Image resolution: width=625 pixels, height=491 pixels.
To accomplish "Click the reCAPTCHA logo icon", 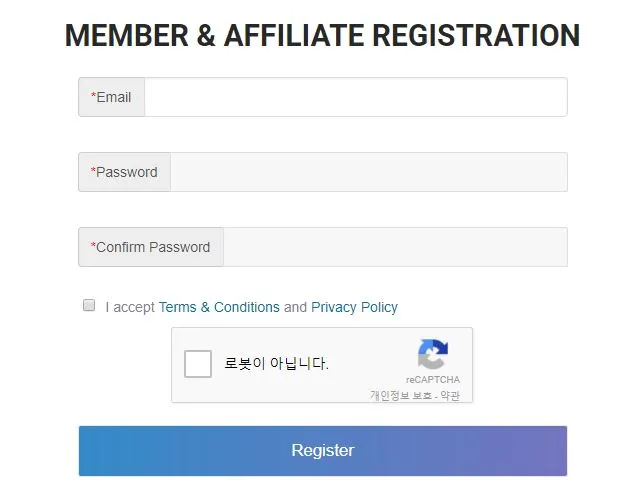I will (433, 354).
